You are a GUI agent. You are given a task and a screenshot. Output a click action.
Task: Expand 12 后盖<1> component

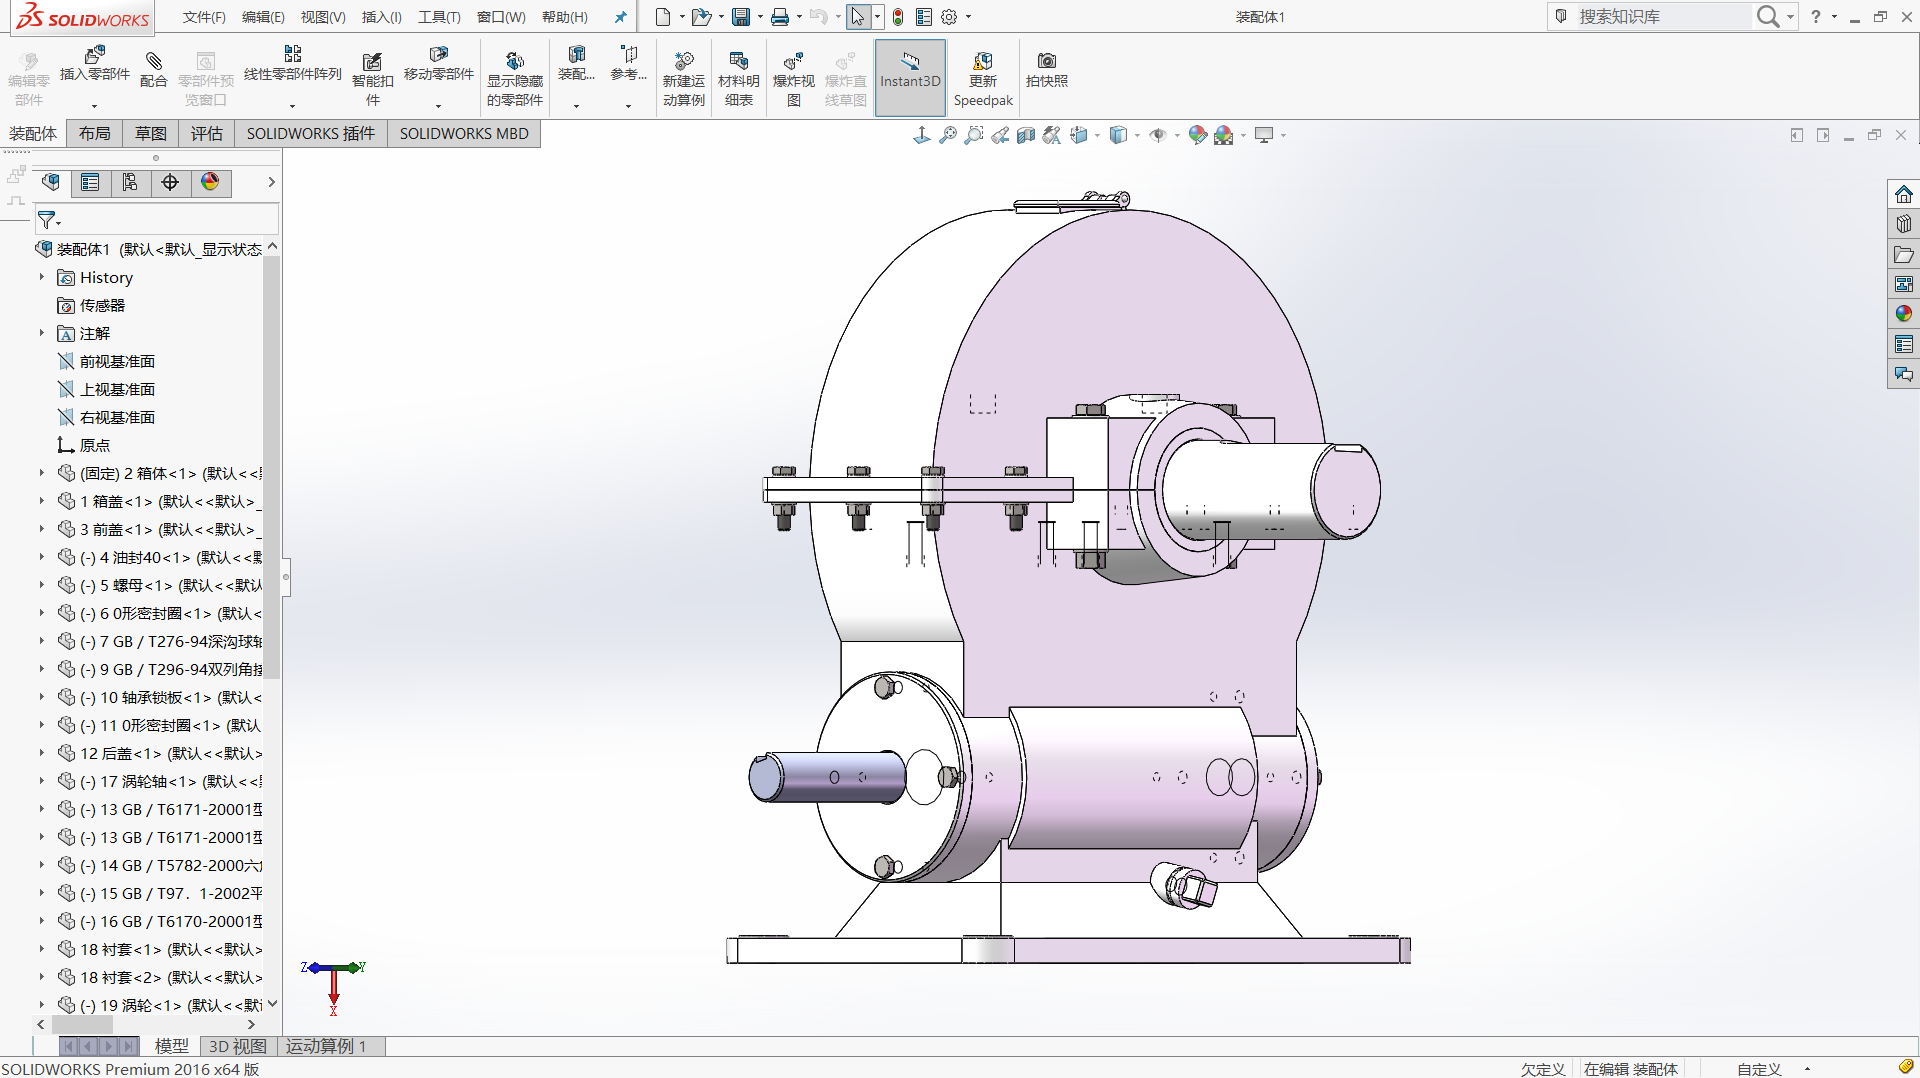point(41,753)
